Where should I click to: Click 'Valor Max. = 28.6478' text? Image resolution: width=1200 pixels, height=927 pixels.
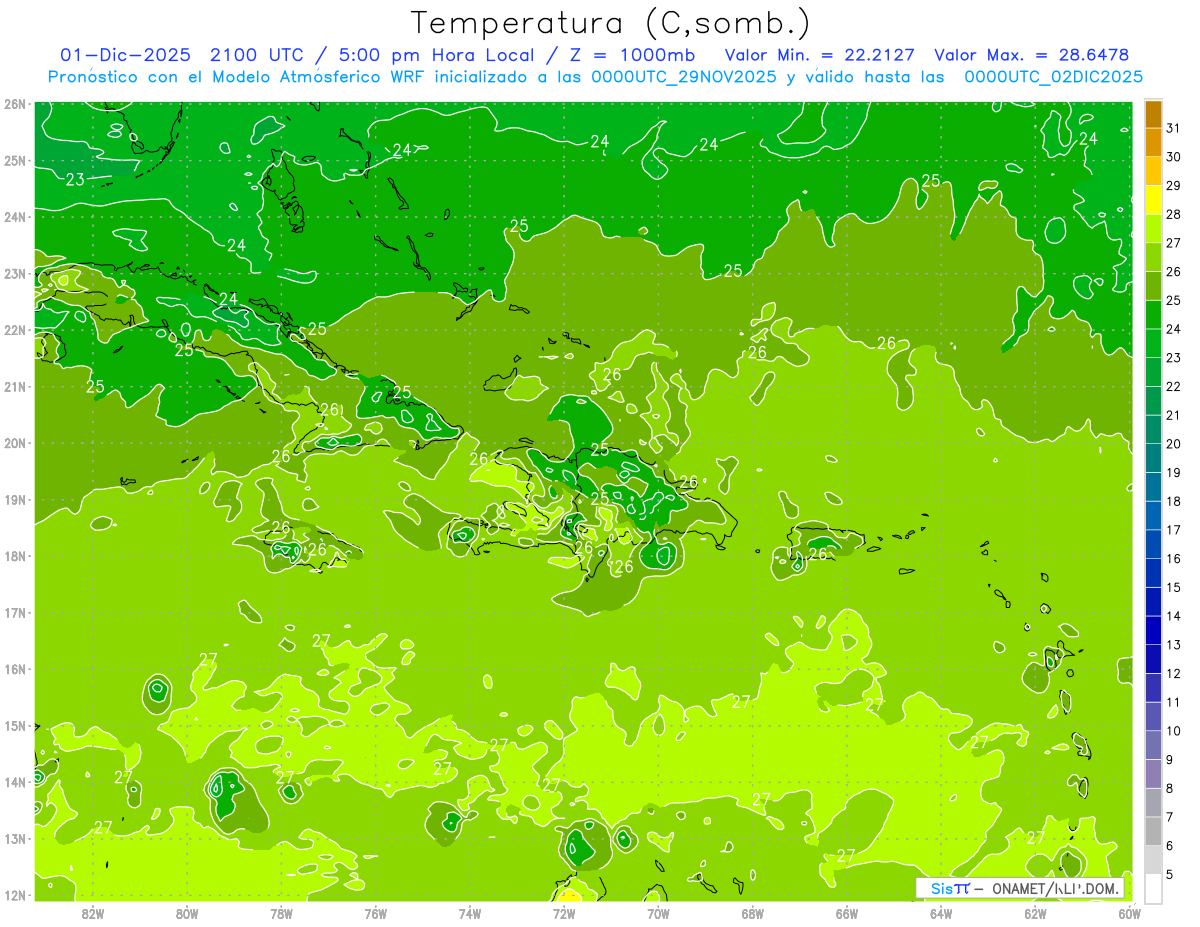[x=1031, y=54]
